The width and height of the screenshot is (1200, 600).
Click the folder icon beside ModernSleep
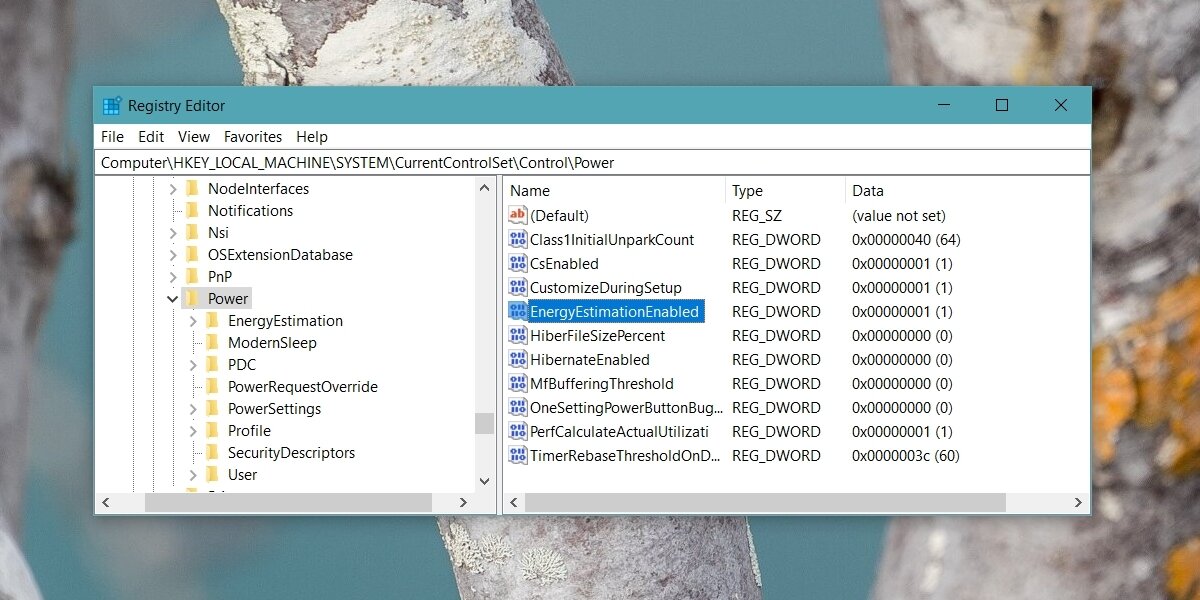click(x=212, y=343)
